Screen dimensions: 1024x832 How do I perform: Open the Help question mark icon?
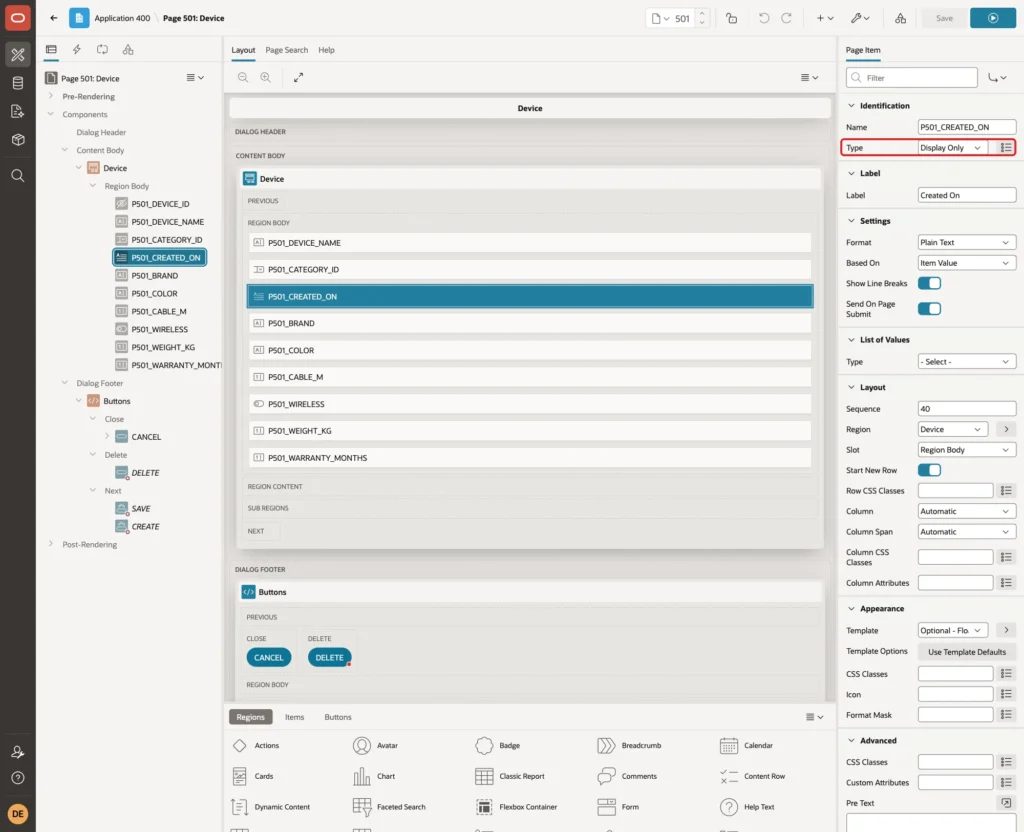[18, 778]
